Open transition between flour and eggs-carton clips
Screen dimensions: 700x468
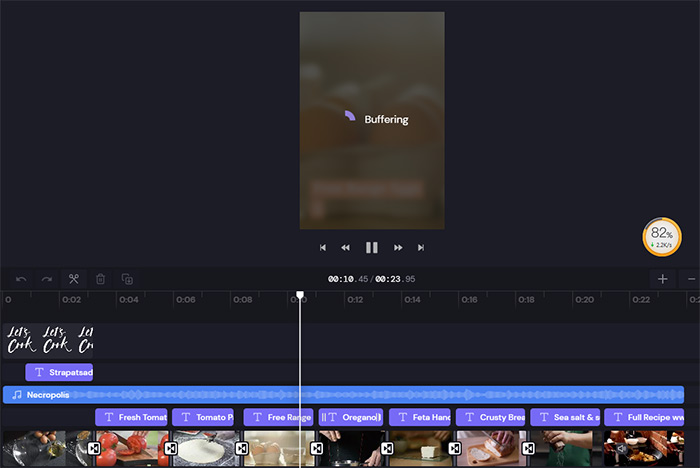[242, 448]
